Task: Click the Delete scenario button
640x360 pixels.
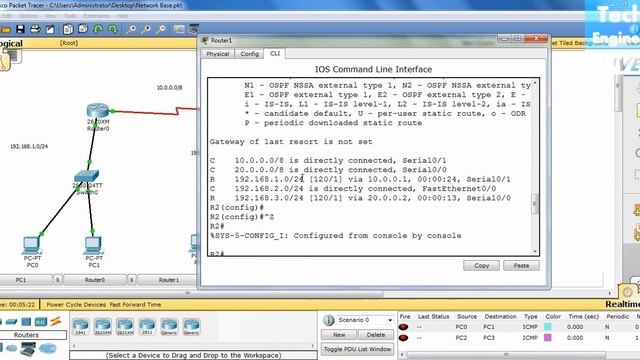Action: (376, 335)
